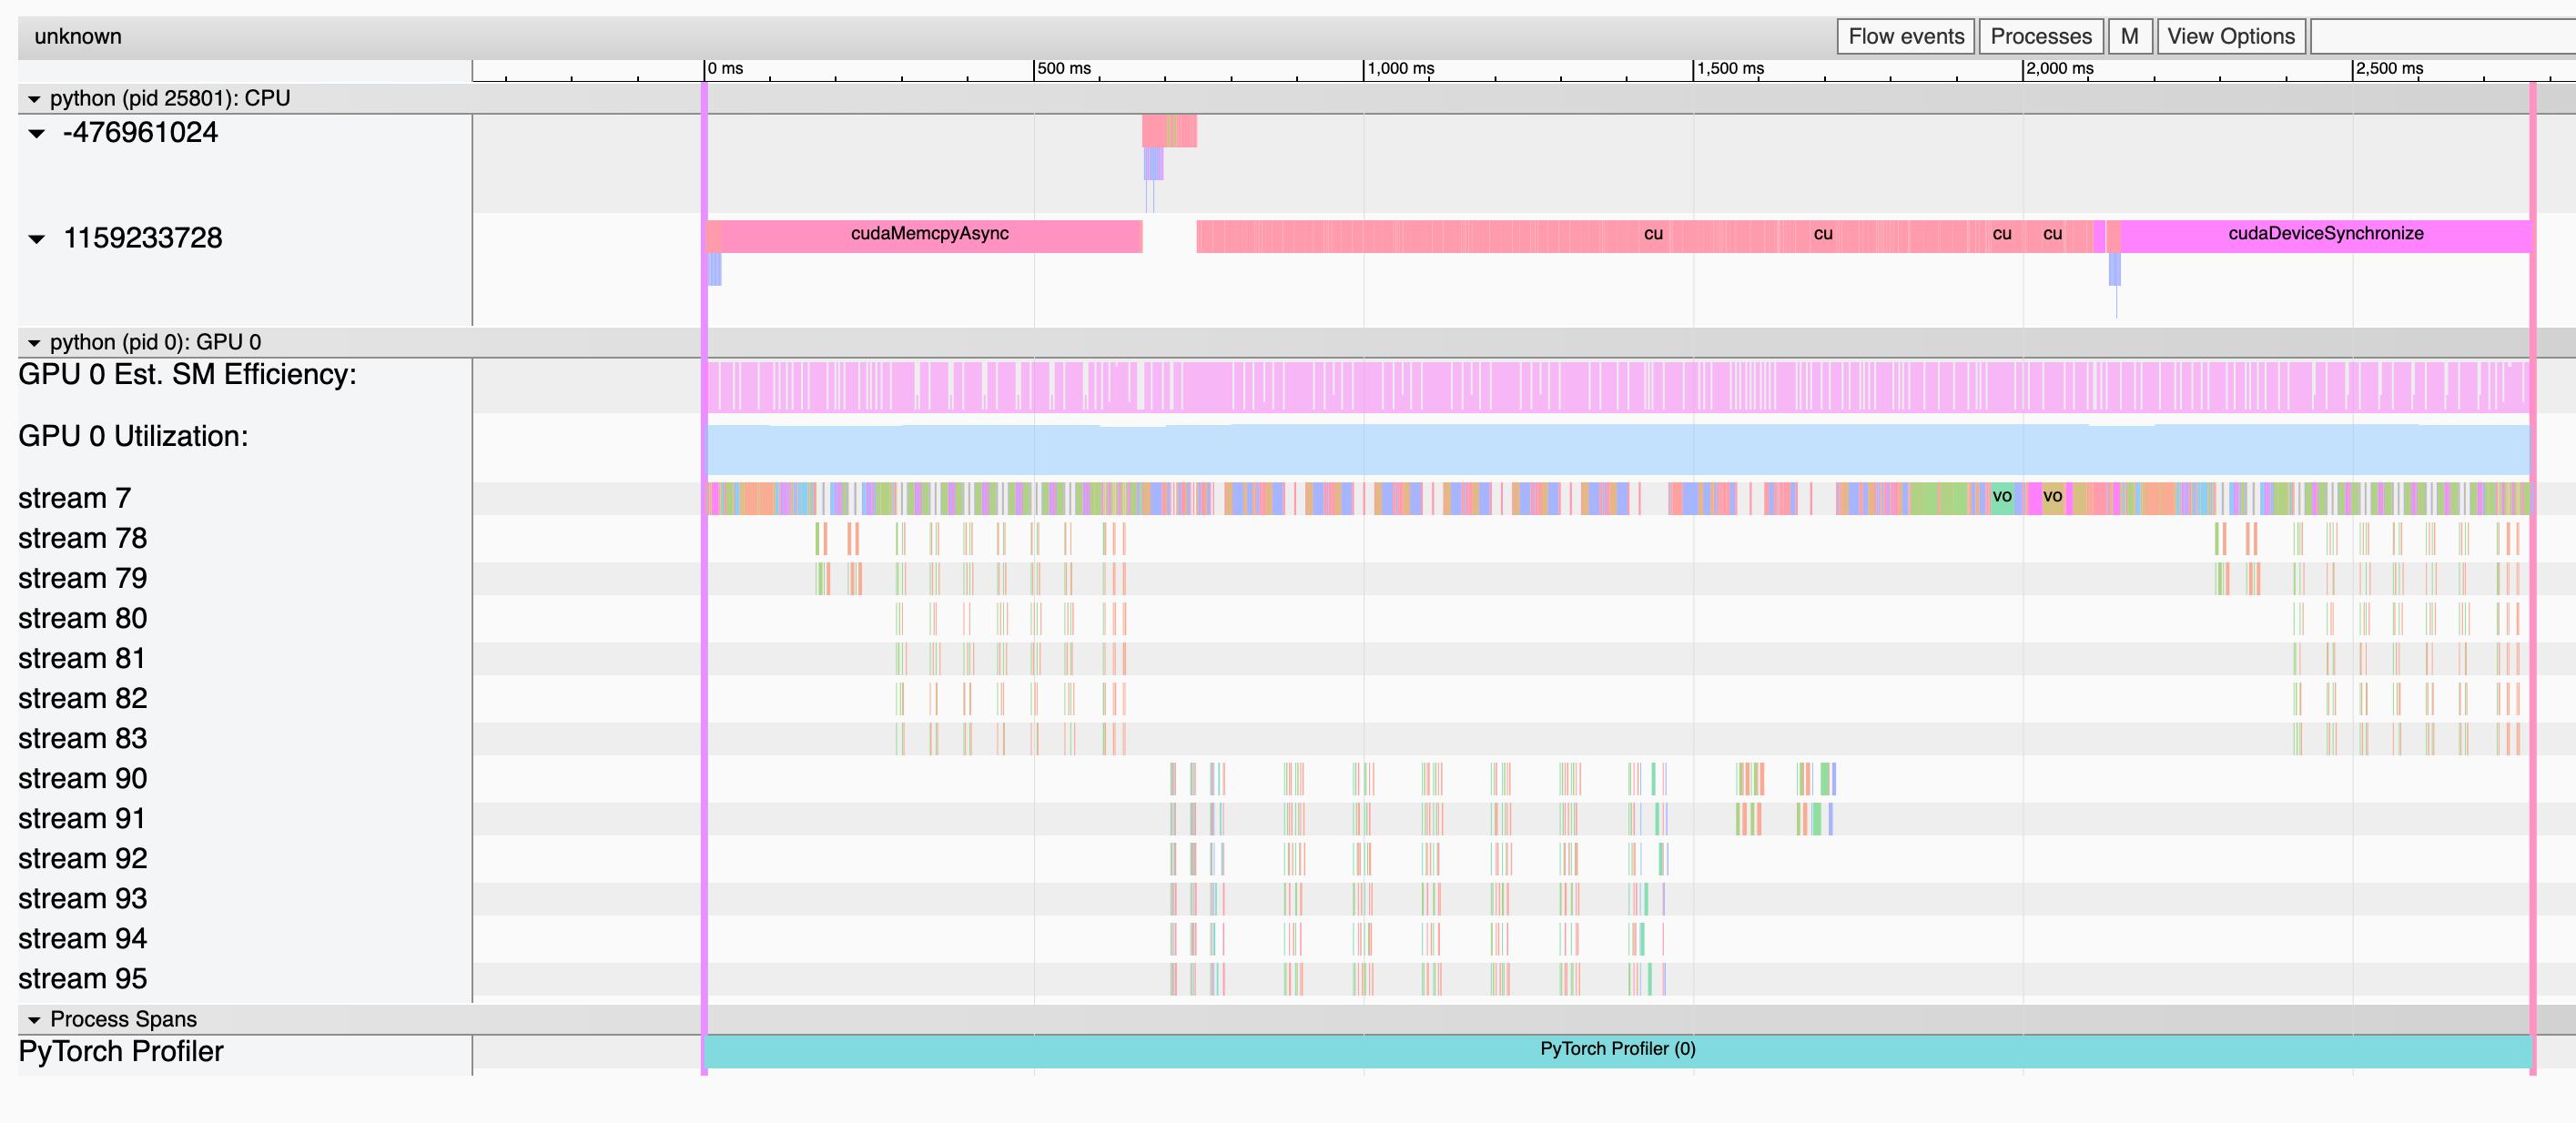The width and height of the screenshot is (2576, 1123).
Task: Select the cudaMemcpyAsync event slice
Action: click(929, 235)
